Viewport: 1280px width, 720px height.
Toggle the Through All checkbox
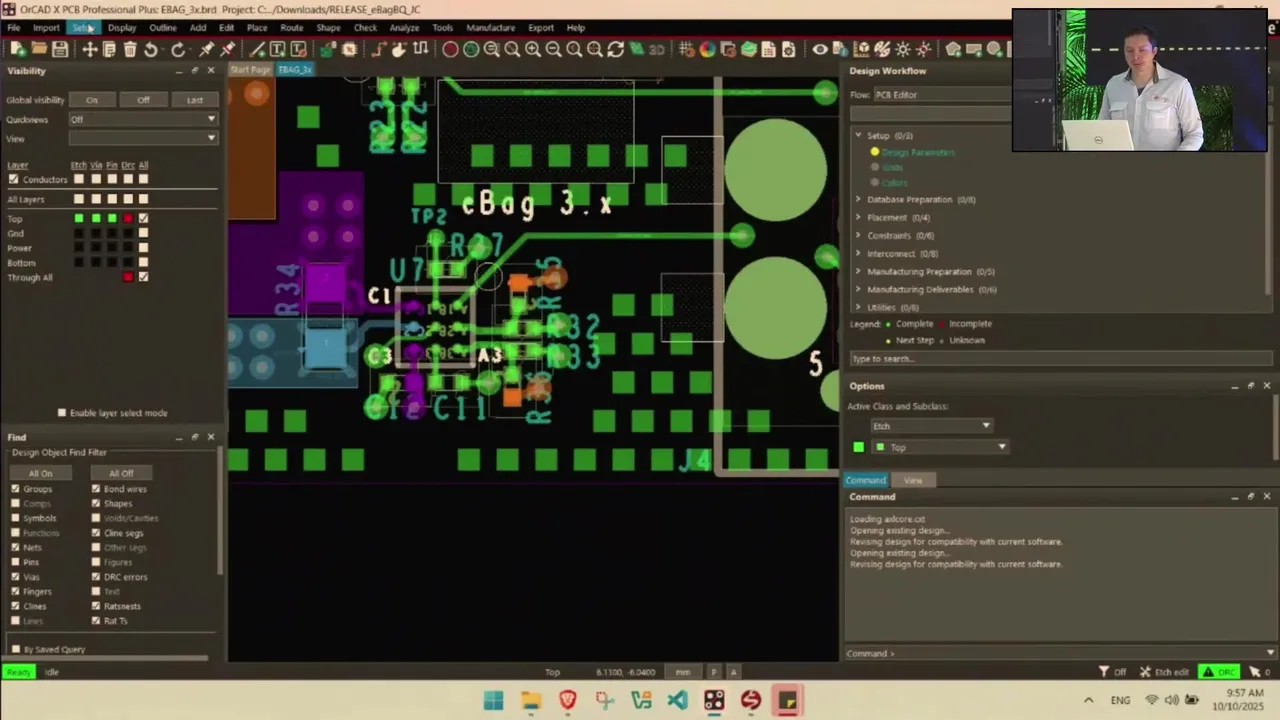[143, 277]
